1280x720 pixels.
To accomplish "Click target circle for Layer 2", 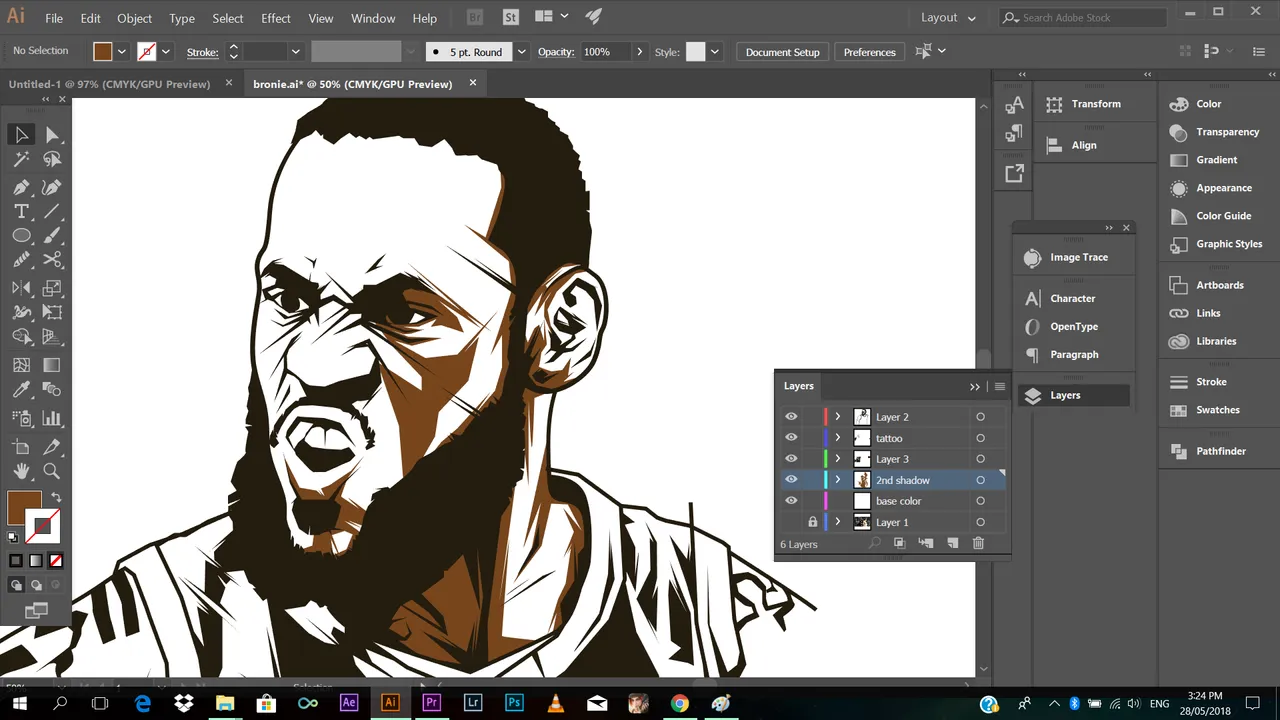I will [980, 417].
